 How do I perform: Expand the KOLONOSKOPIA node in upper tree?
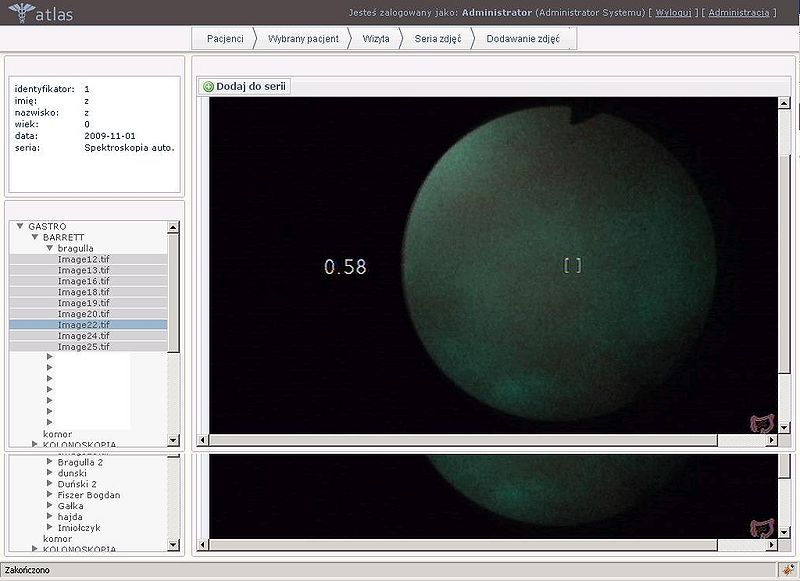[34, 445]
